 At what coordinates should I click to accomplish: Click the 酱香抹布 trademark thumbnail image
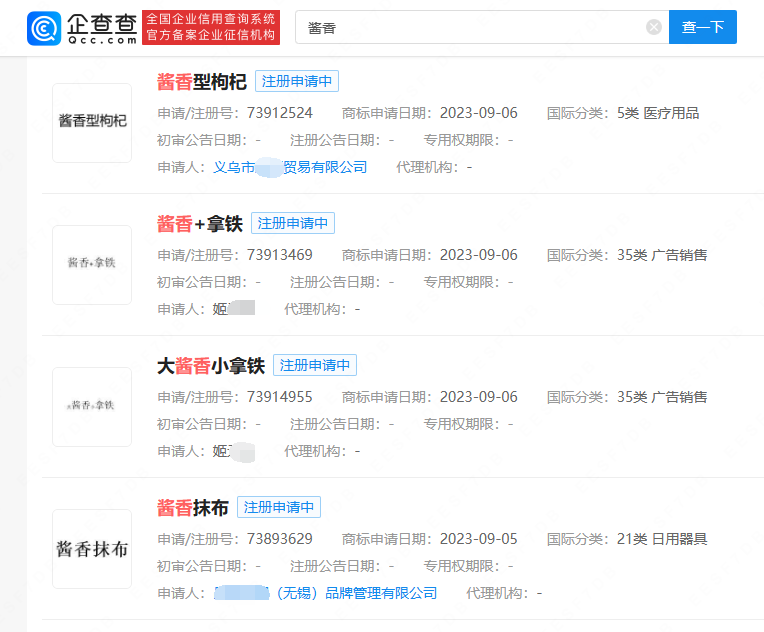coord(92,549)
